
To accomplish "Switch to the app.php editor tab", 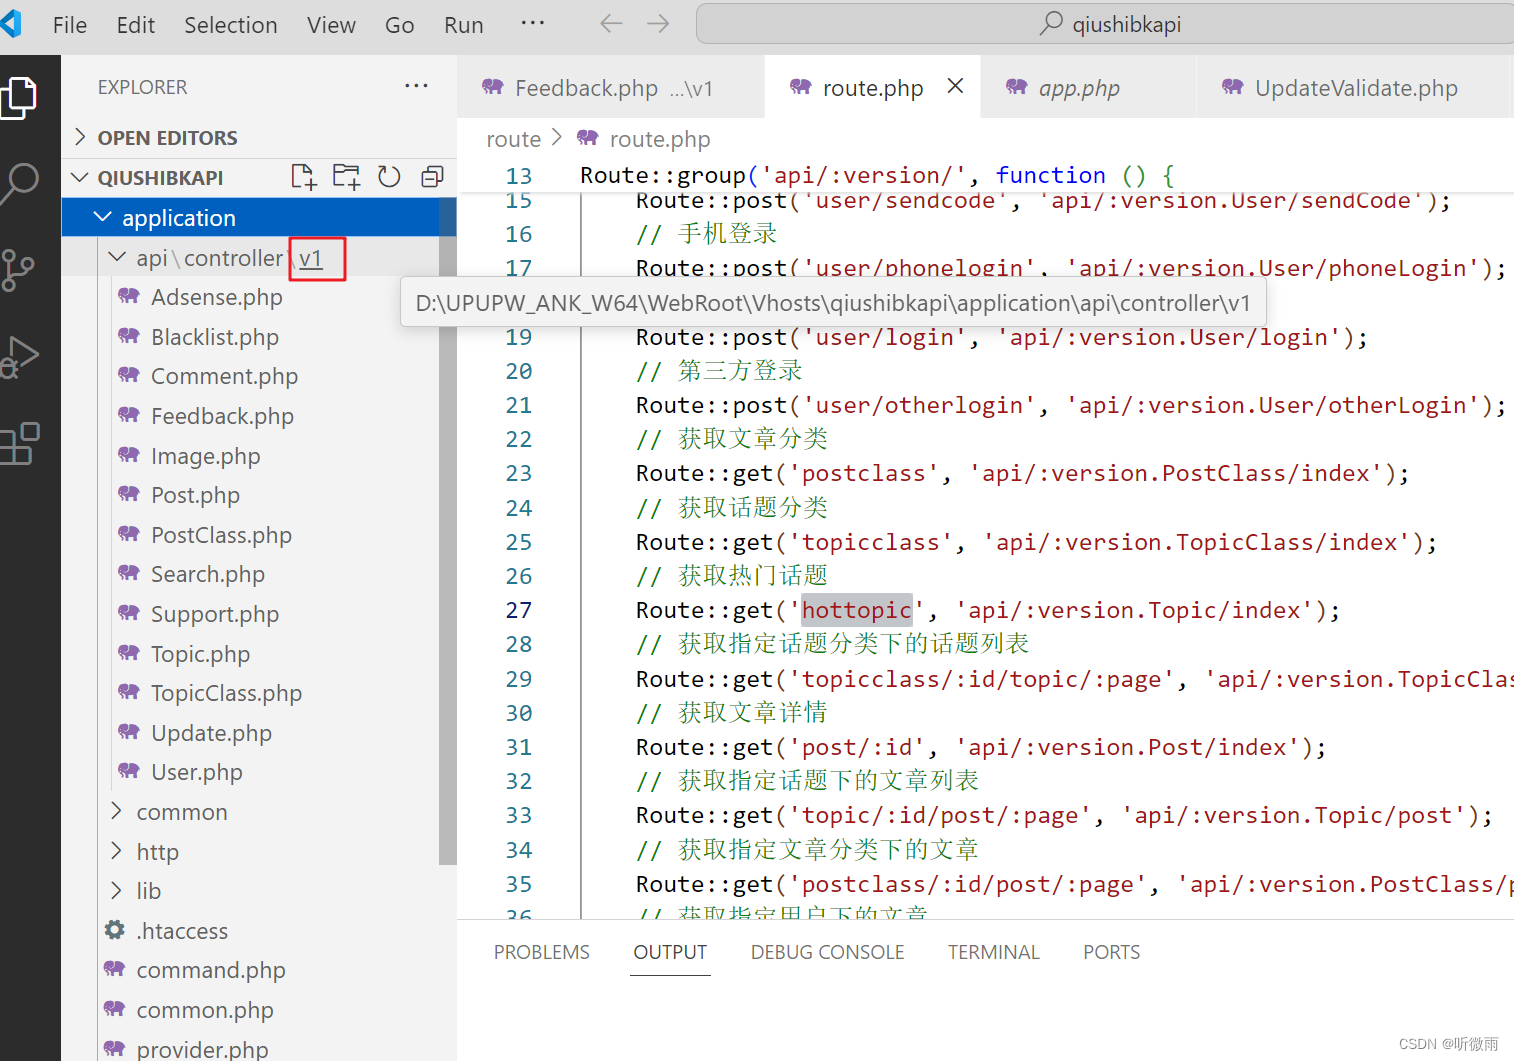I will 1088,88.
